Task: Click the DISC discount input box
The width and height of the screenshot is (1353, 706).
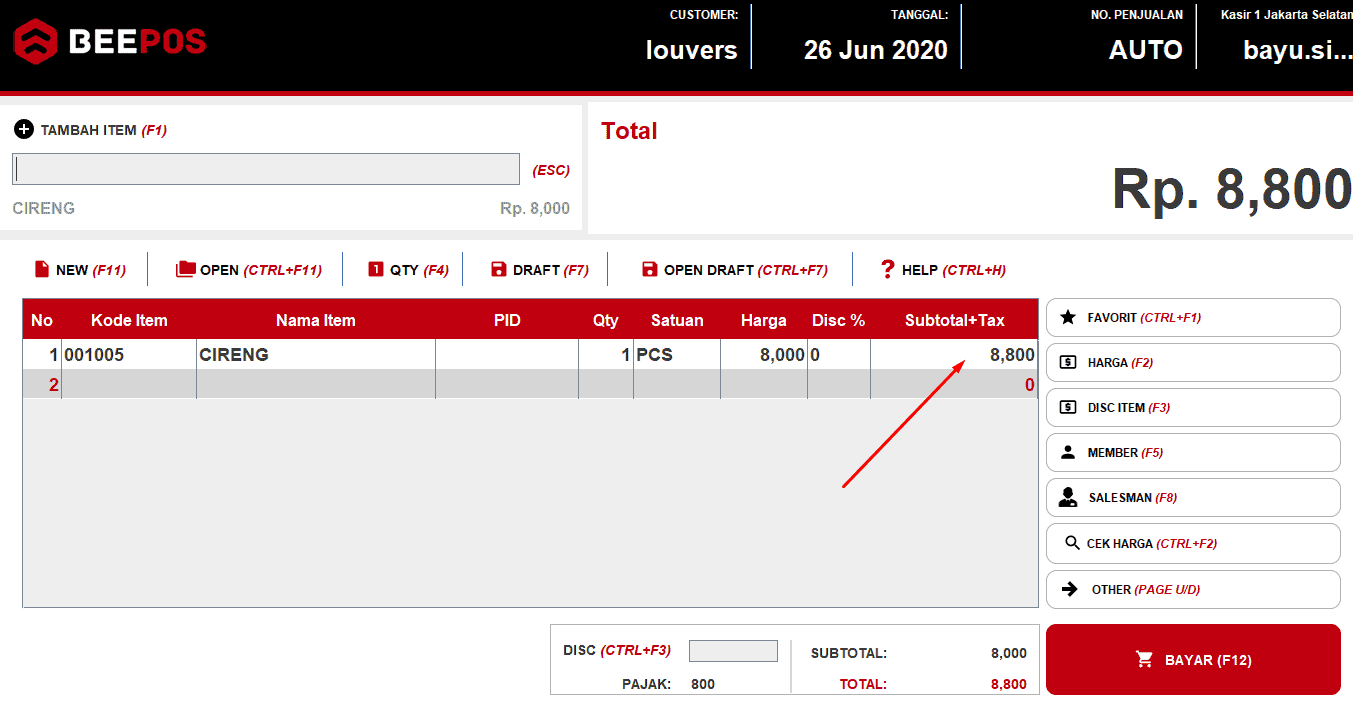Action: [733, 651]
